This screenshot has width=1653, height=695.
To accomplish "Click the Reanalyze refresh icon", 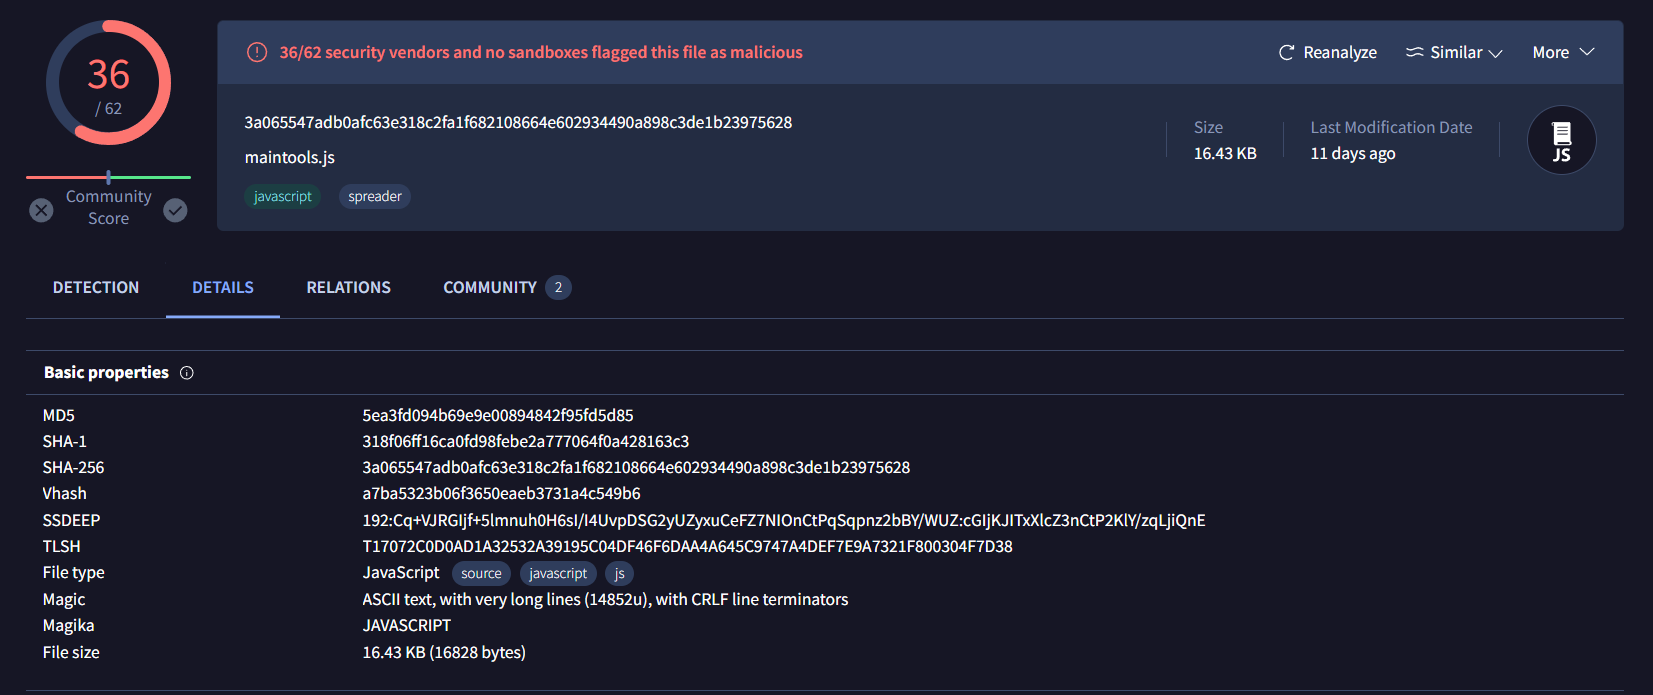I will pyautogui.click(x=1286, y=53).
